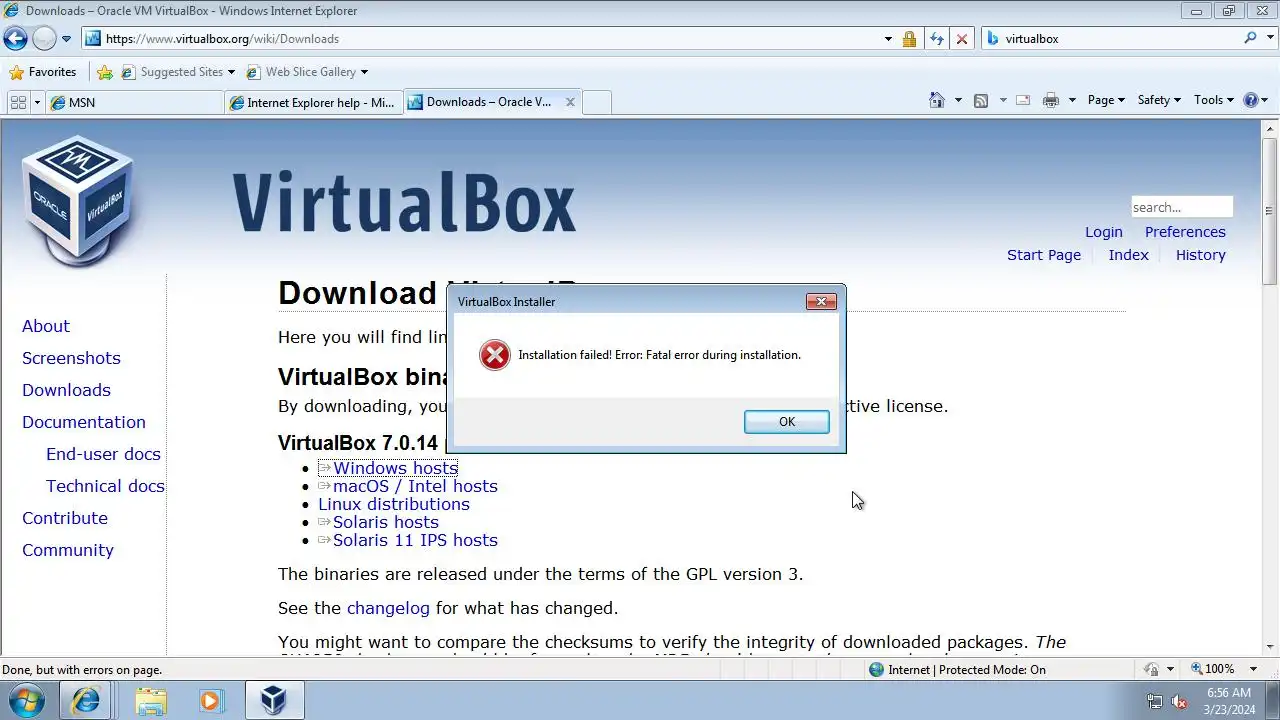Viewport: 1280px width, 720px height.
Task: Click the blue Help question icon
Action: pyautogui.click(x=1250, y=100)
